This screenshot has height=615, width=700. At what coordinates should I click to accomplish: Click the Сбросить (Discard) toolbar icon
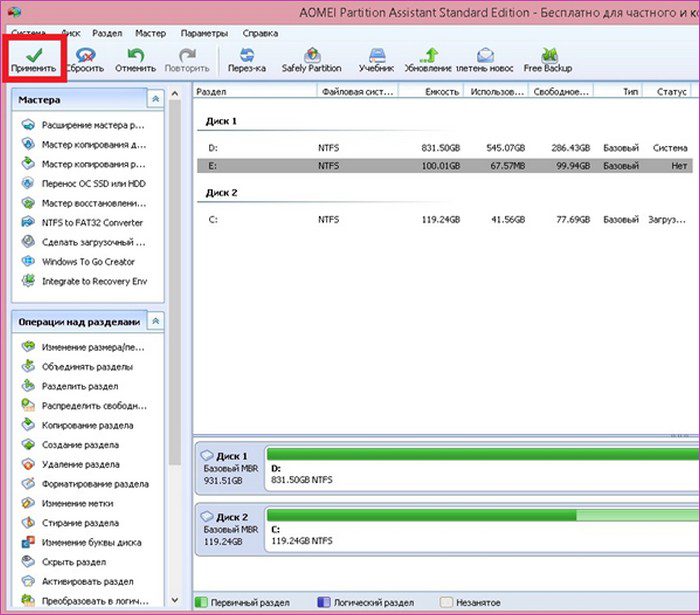(85, 60)
